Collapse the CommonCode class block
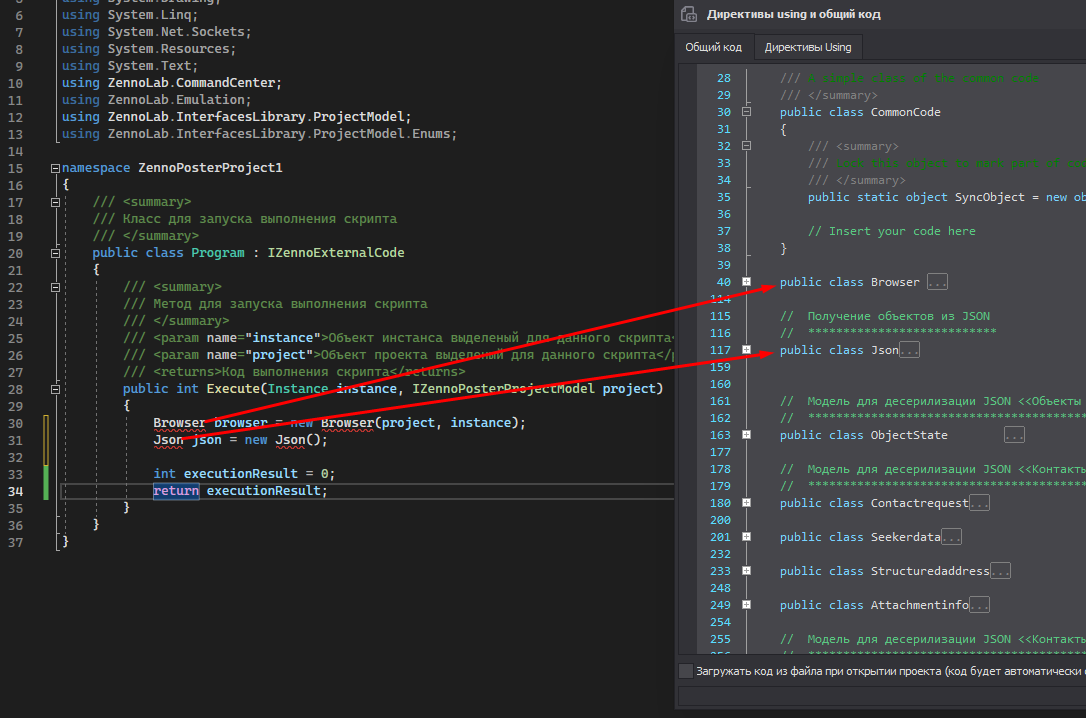 747,111
